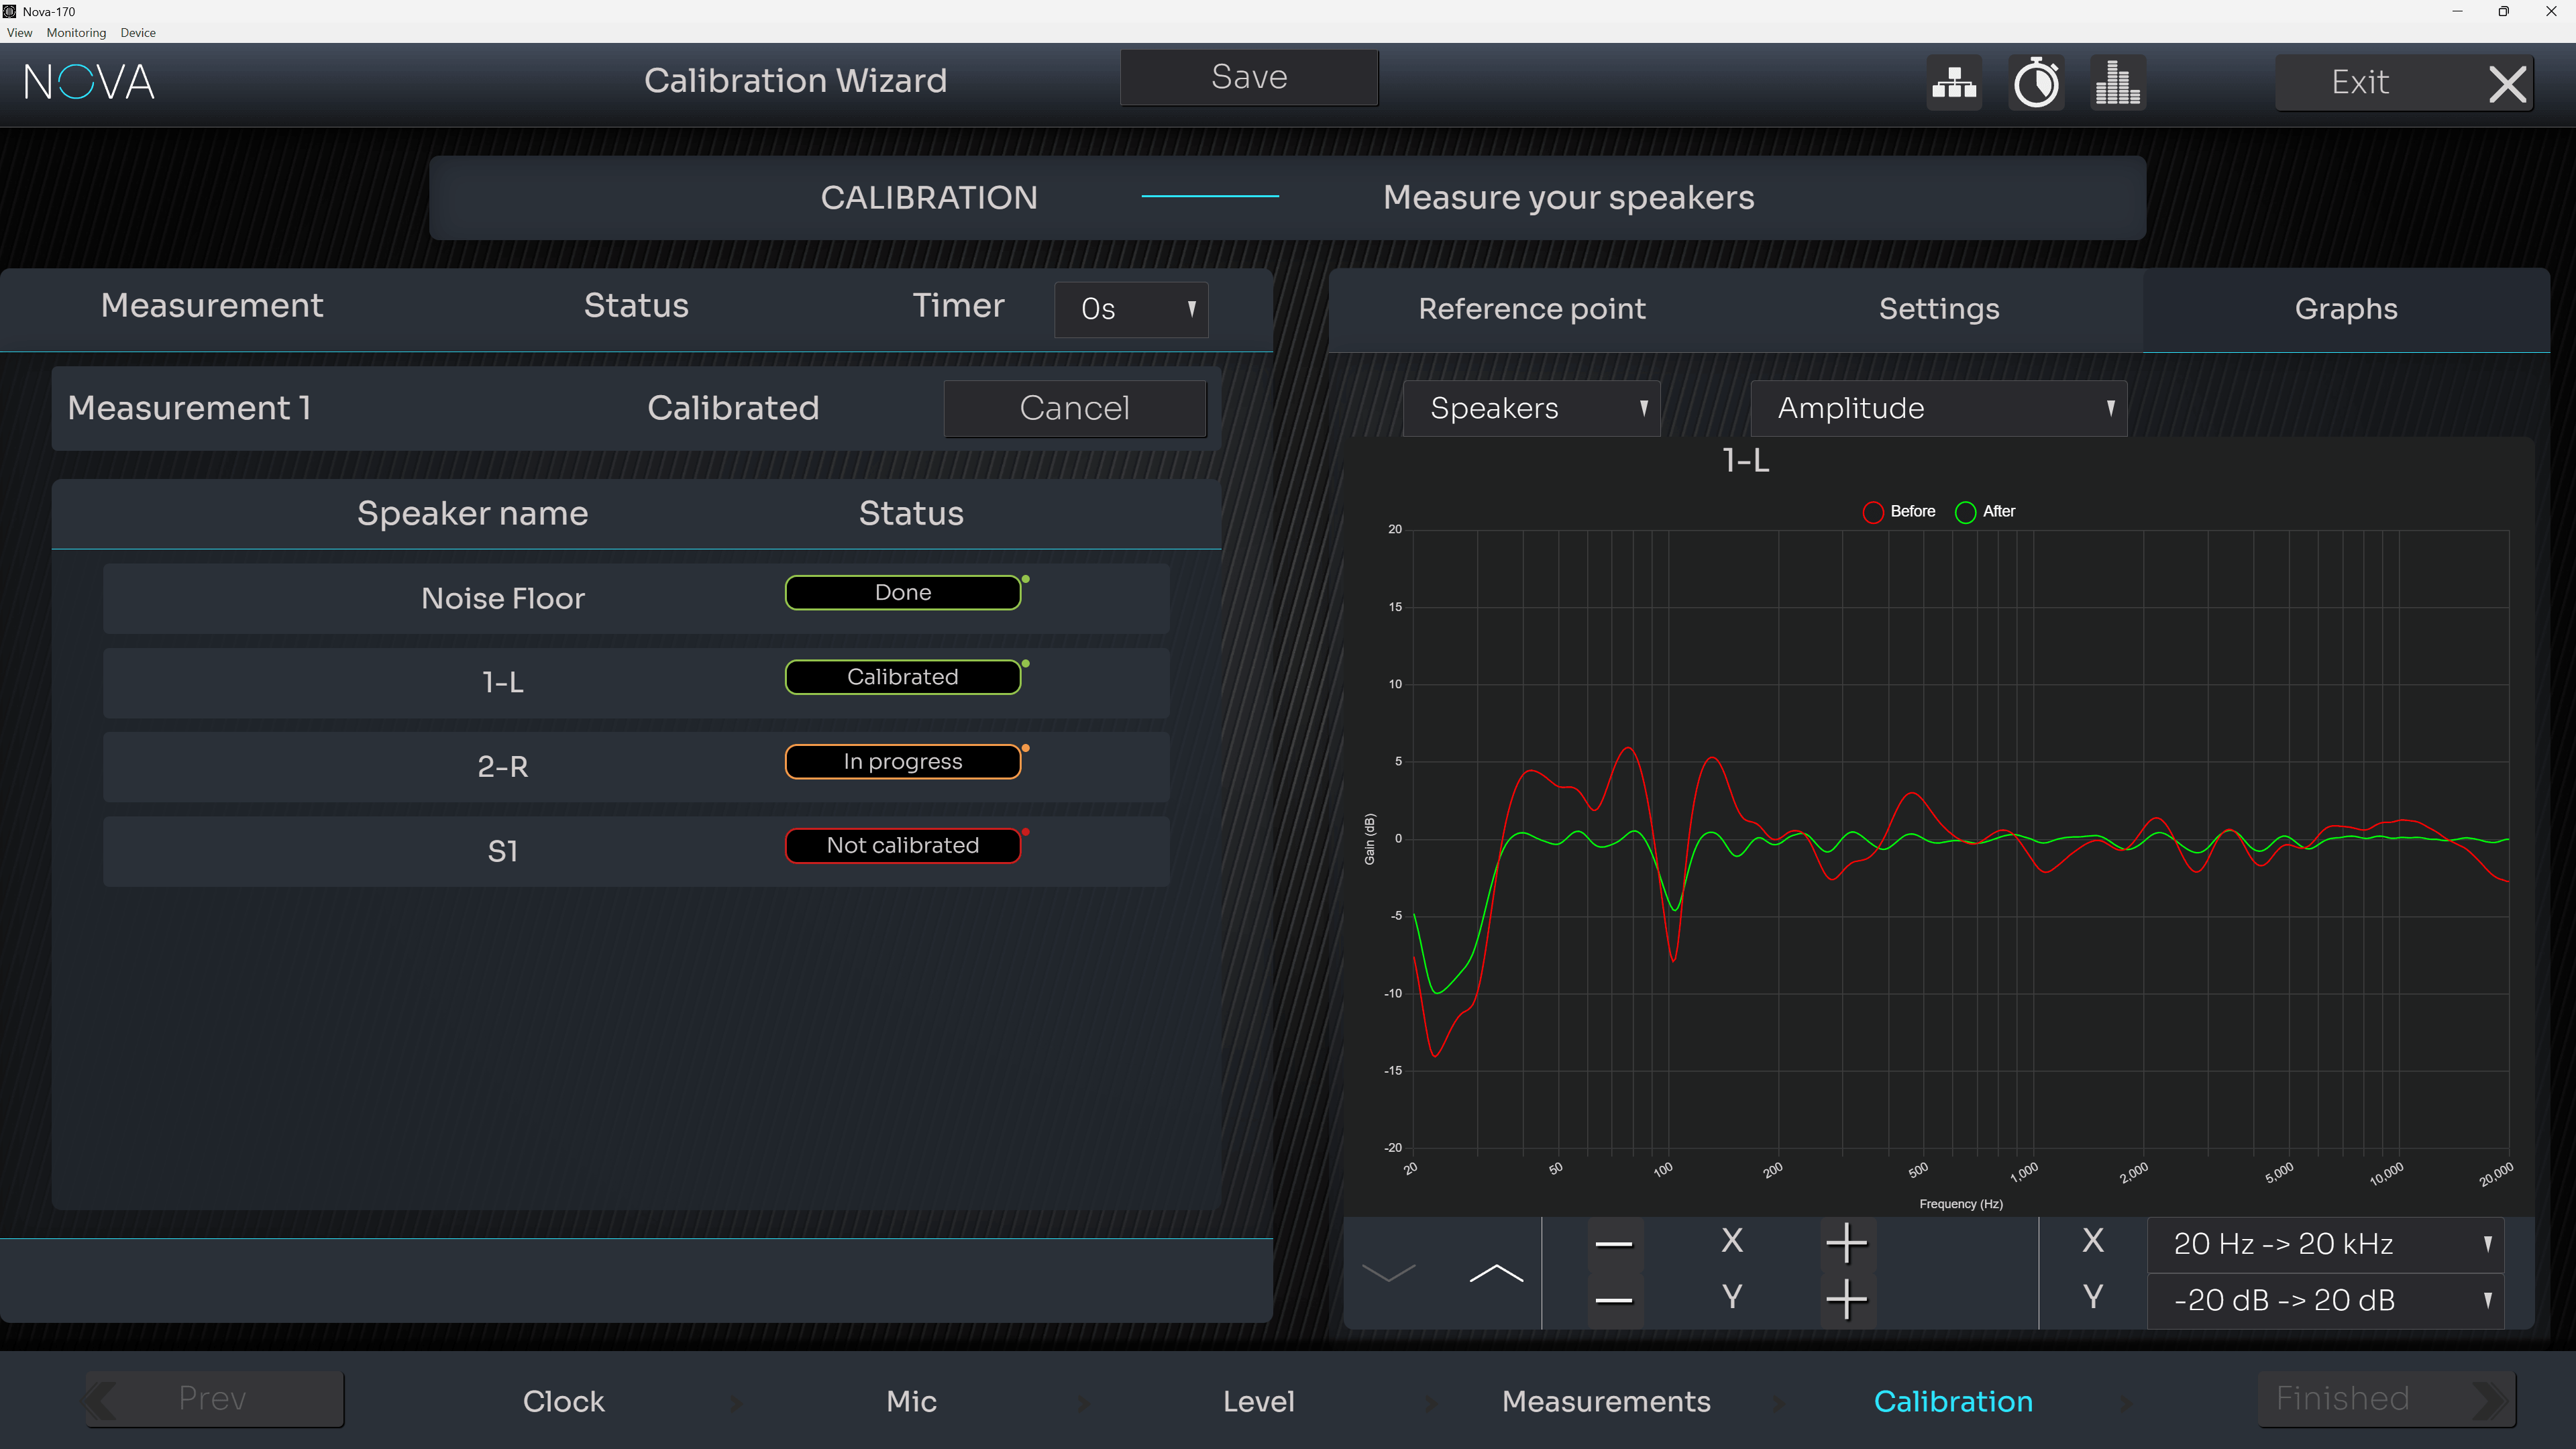This screenshot has height=1449, width=2576.
Task: Click the X icon beside Exit
Action: tap(2507, 83)
